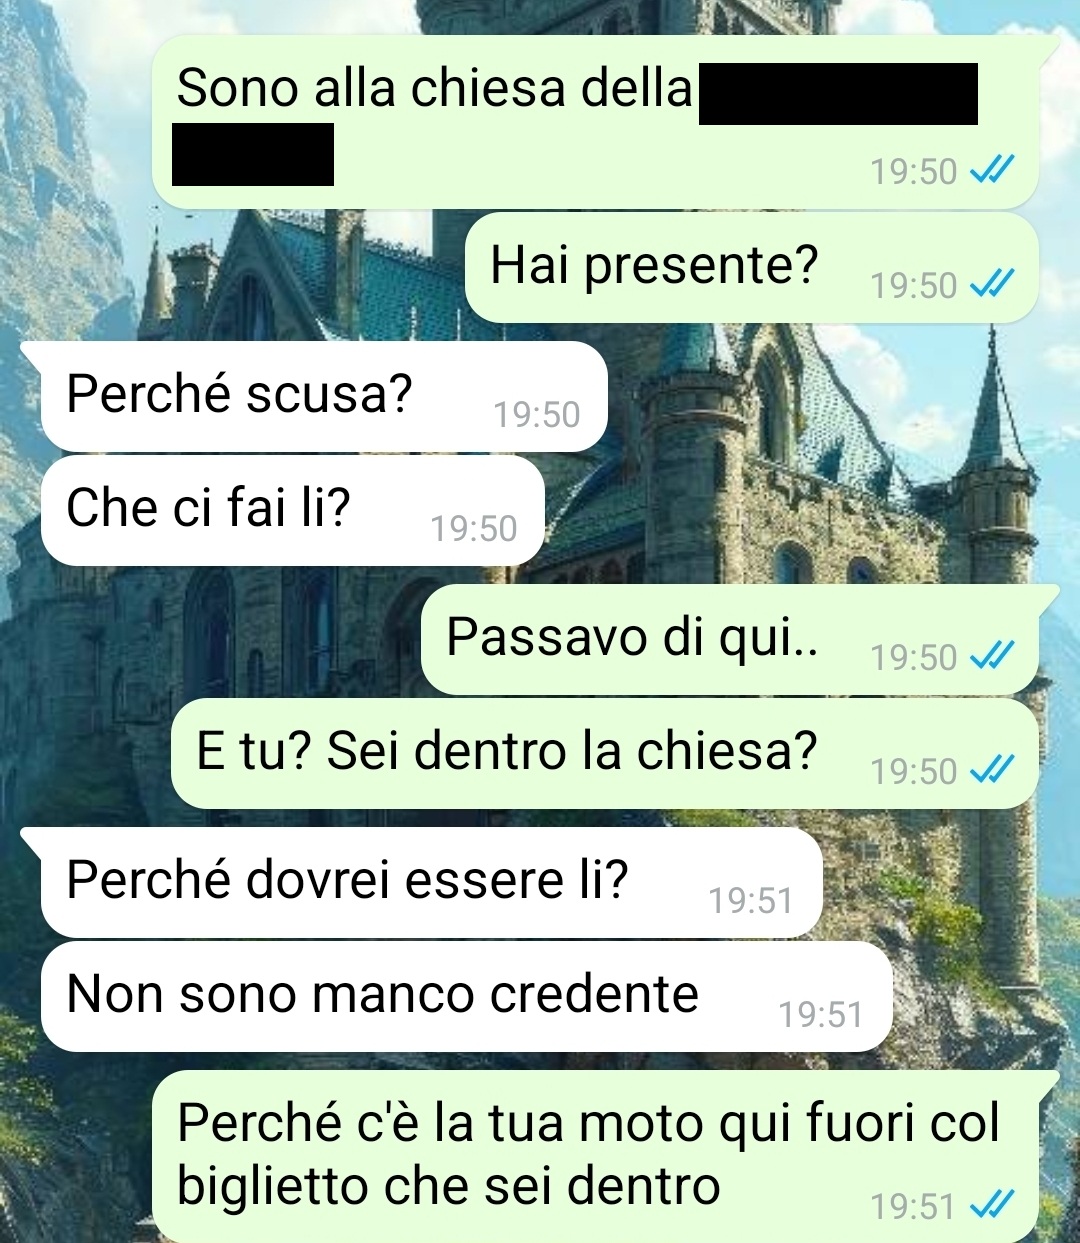Image resolution: width=1080 pixels, height=1243 pixels.
Task: Select the 'Perché scusa?' message bubble
Action: click(323, 396)
